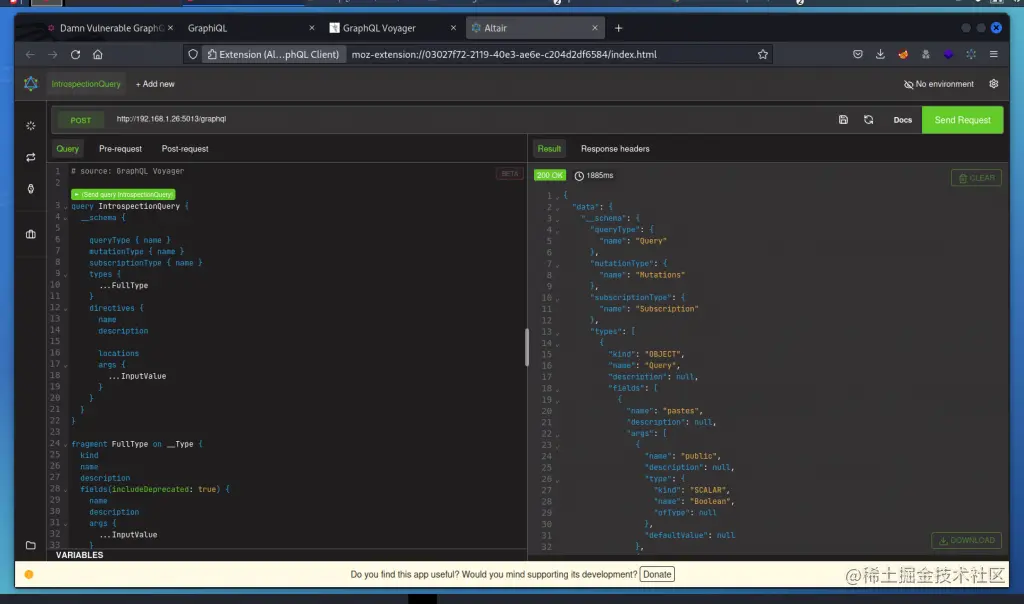This screenshot has height=604, width=1024.
Task: Open collections folder icon in sidebar
Action: [x=31, y=545]
